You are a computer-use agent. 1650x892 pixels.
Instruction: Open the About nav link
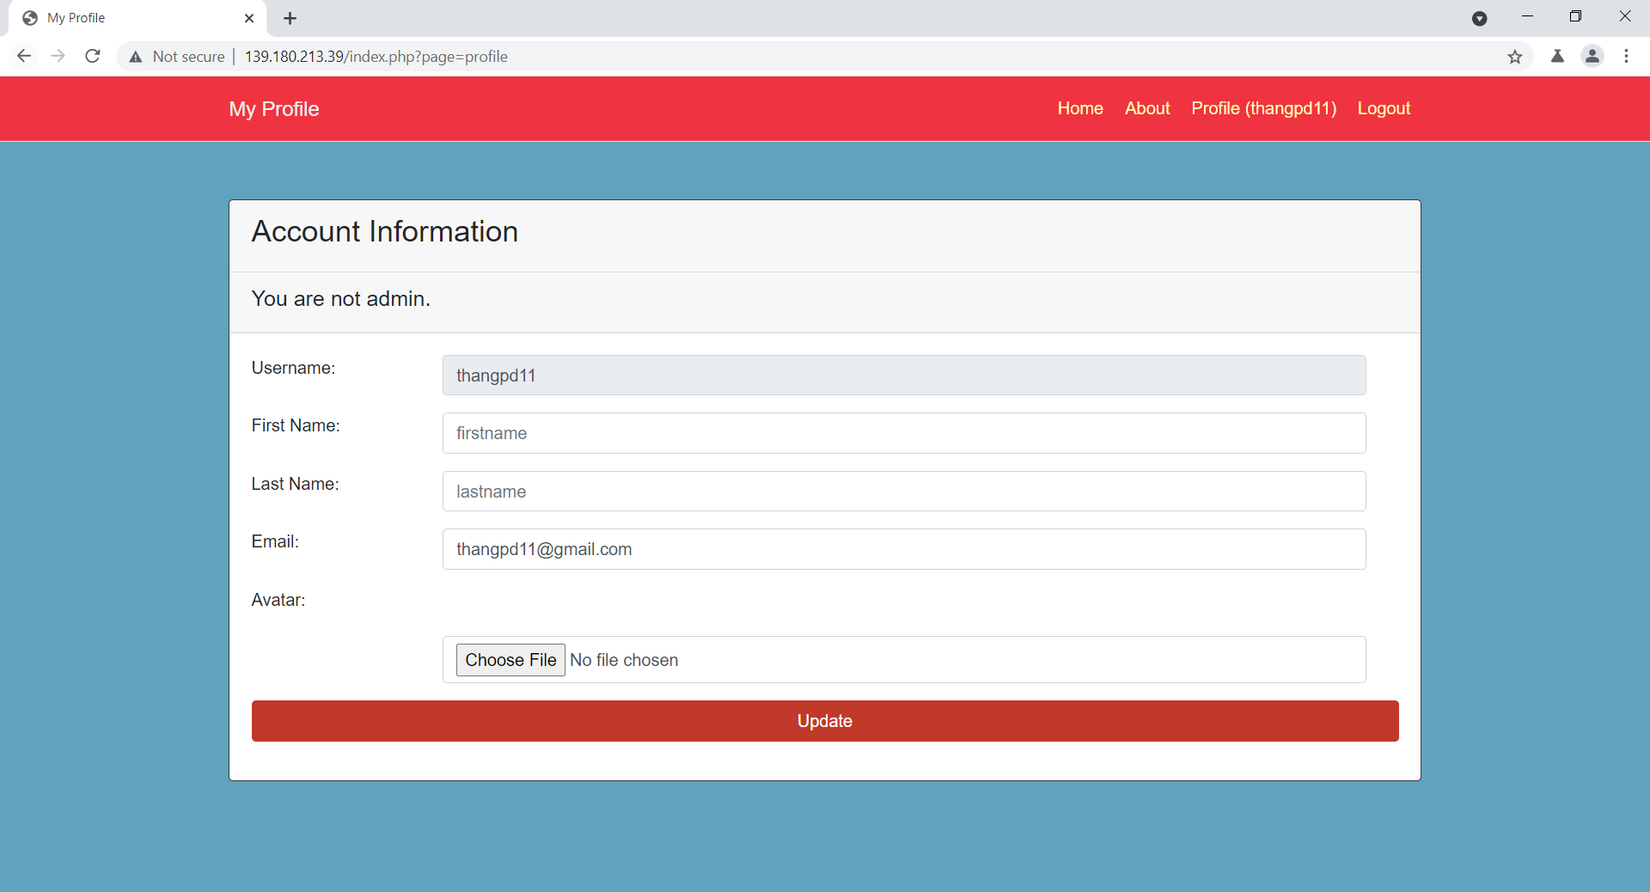pos(1147,108)
